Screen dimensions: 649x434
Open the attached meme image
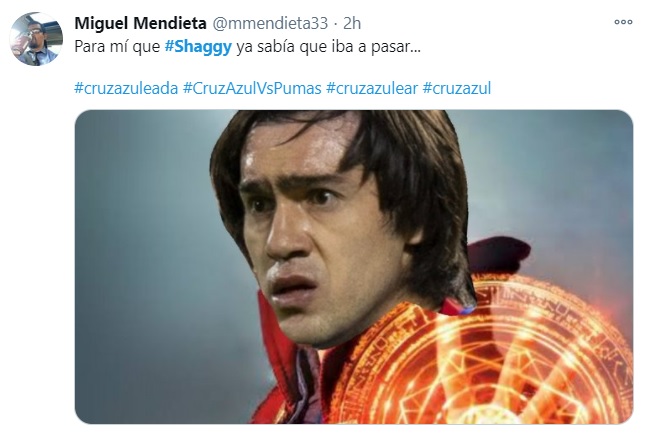(x=354, y=267)
